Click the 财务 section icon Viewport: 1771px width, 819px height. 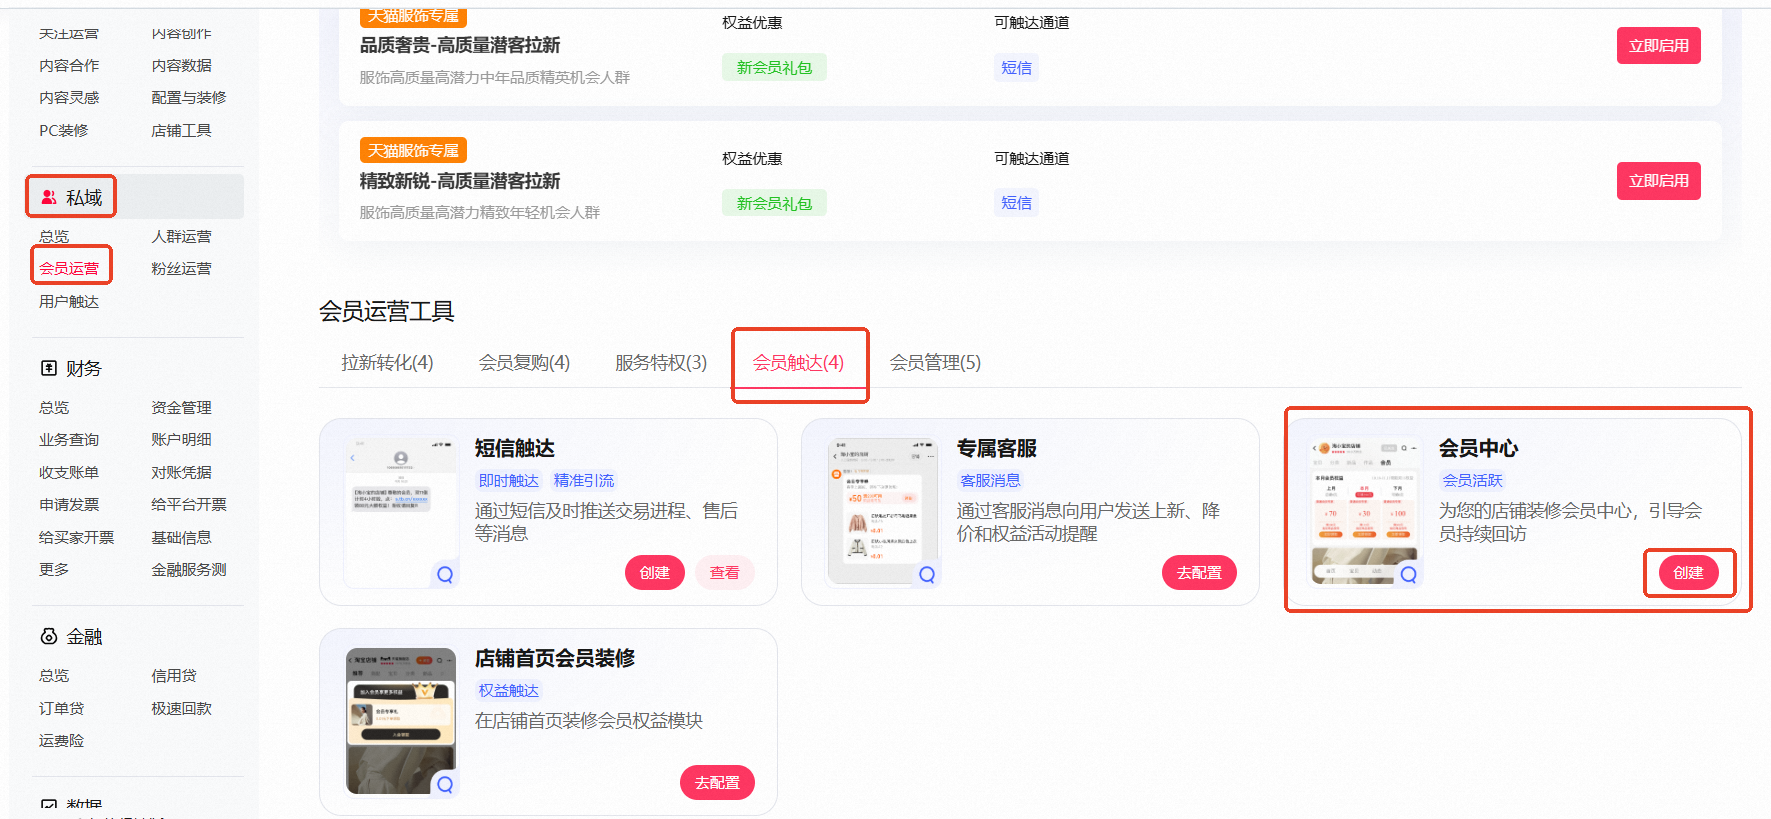click(48, 368)
